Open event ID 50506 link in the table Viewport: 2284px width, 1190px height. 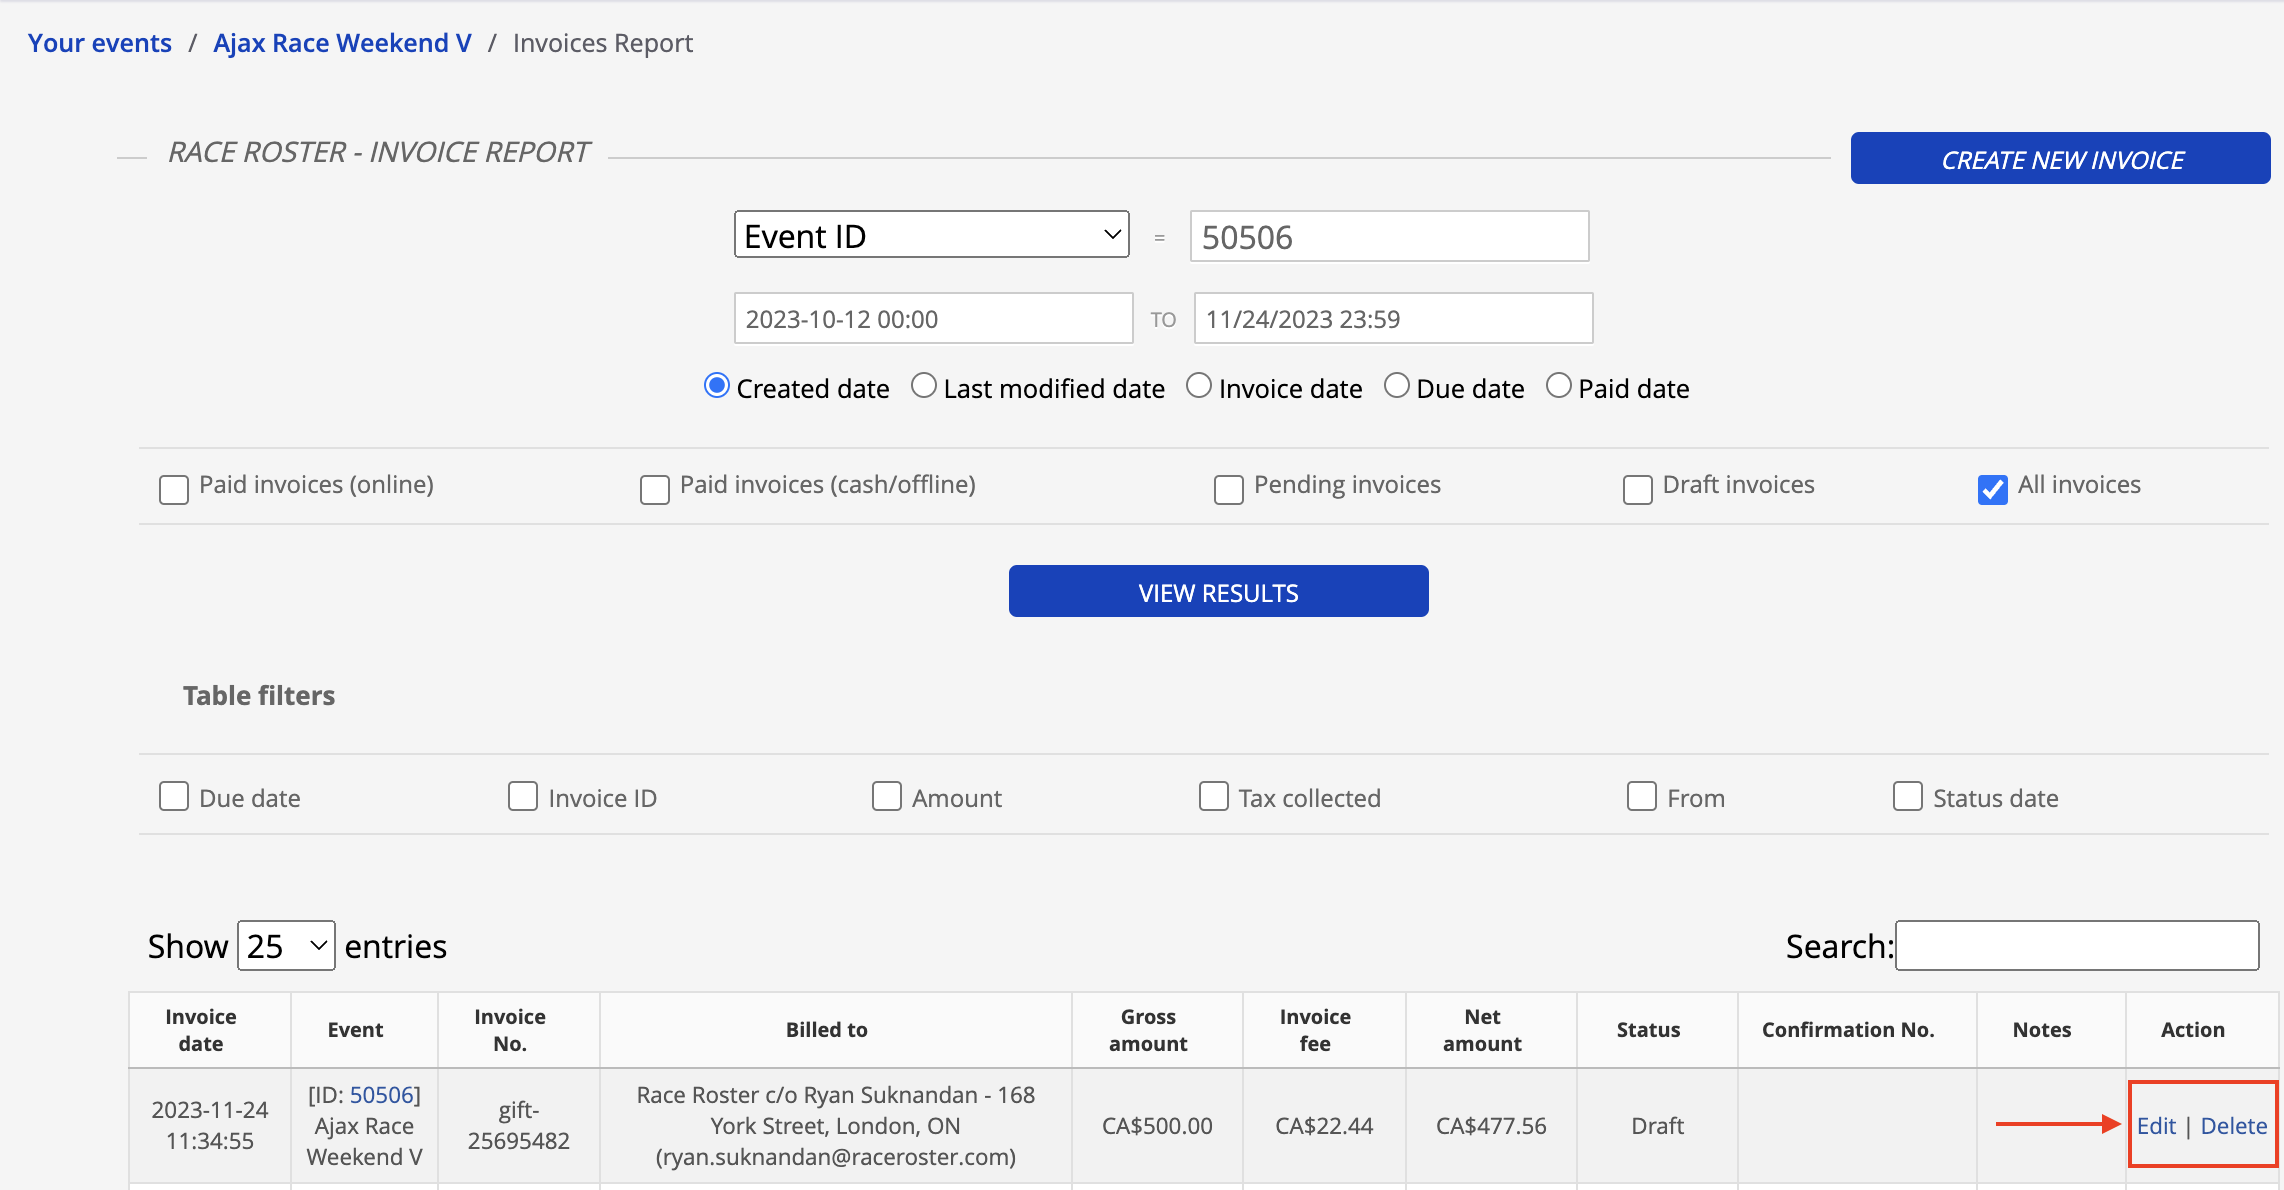click(385, 1094)
